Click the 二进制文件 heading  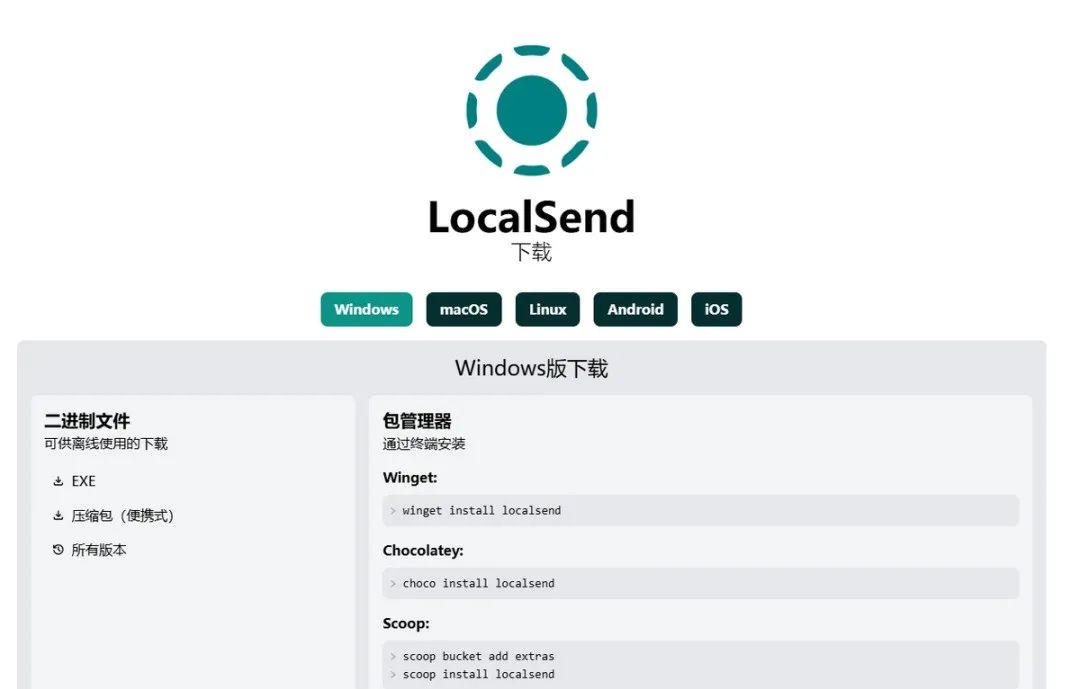[87, 421]
